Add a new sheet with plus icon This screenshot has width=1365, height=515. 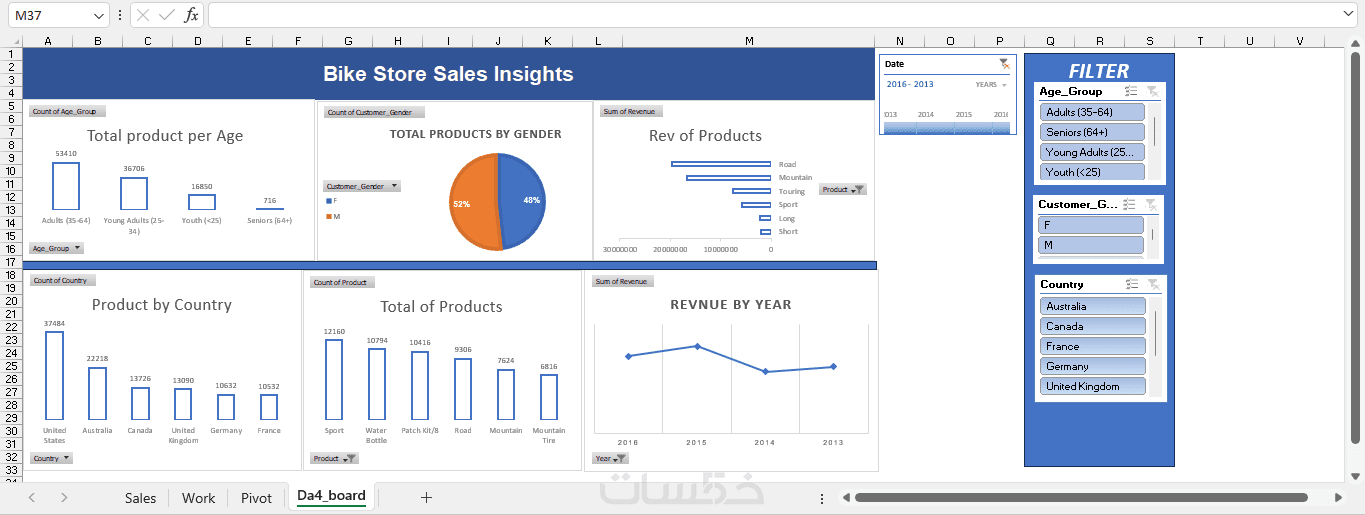click(426, 497)
